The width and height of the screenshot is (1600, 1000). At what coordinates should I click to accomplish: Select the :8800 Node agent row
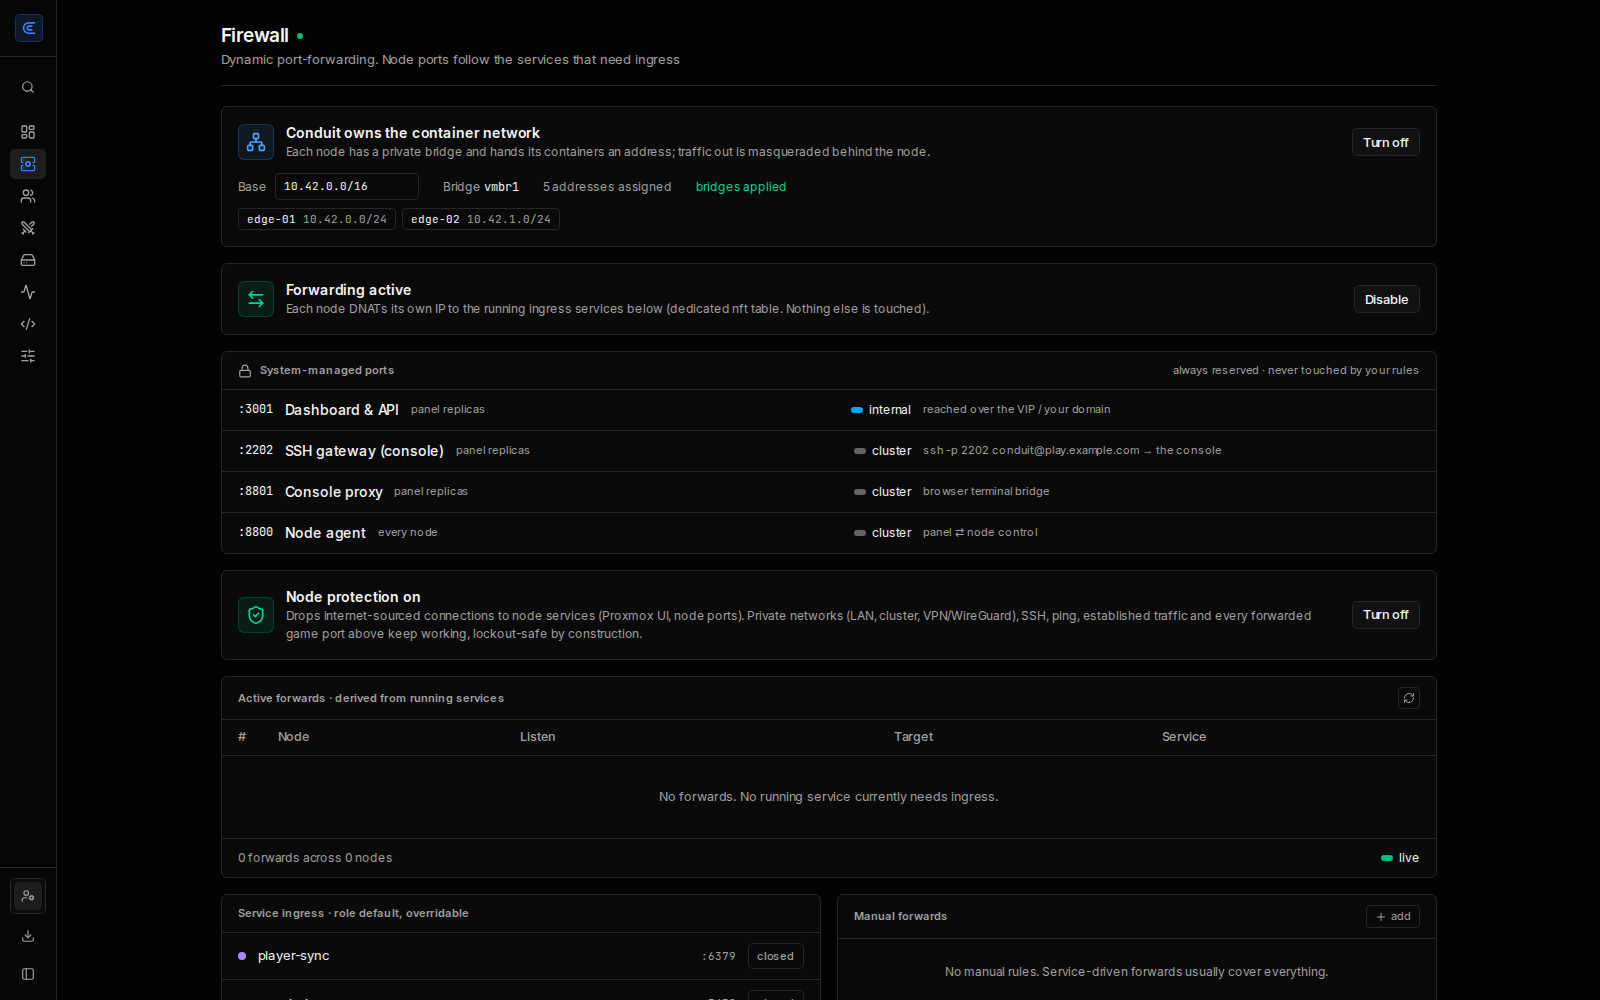click(829, 533)
